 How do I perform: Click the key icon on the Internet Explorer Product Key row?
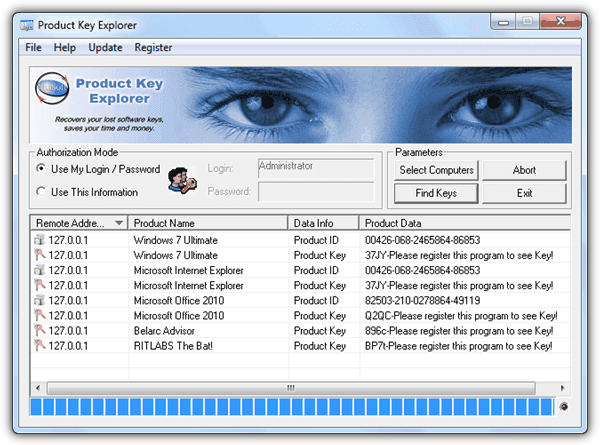39,285
